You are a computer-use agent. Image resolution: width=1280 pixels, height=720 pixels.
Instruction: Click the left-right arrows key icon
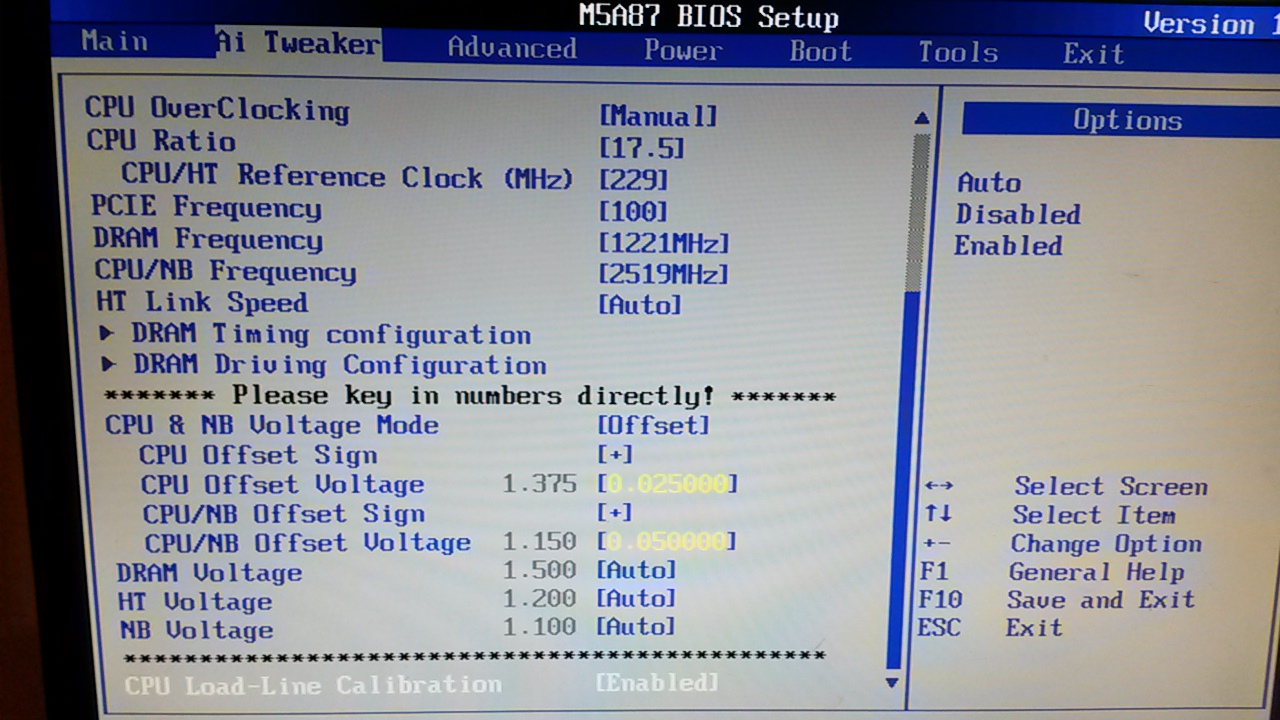(938, 486)
